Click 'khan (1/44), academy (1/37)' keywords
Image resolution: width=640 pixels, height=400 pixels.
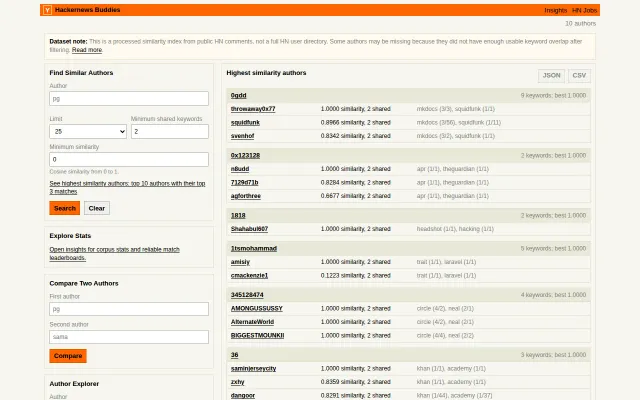454,396
